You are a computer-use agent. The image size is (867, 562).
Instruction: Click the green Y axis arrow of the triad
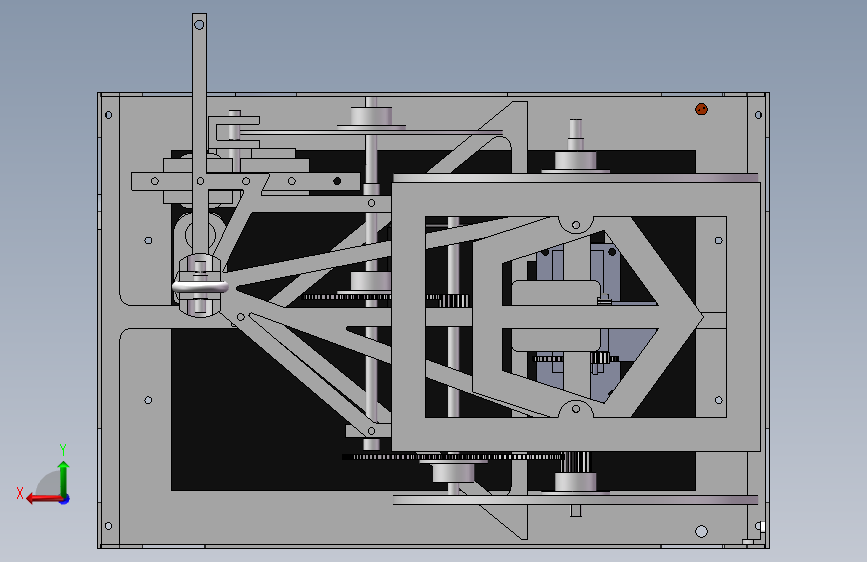(x=64, y=478)
